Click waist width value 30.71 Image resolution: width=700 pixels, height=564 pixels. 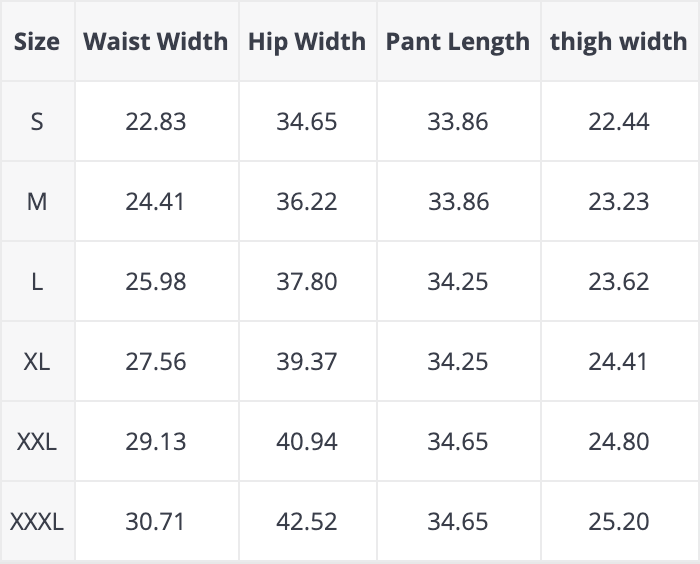[156, 521]
